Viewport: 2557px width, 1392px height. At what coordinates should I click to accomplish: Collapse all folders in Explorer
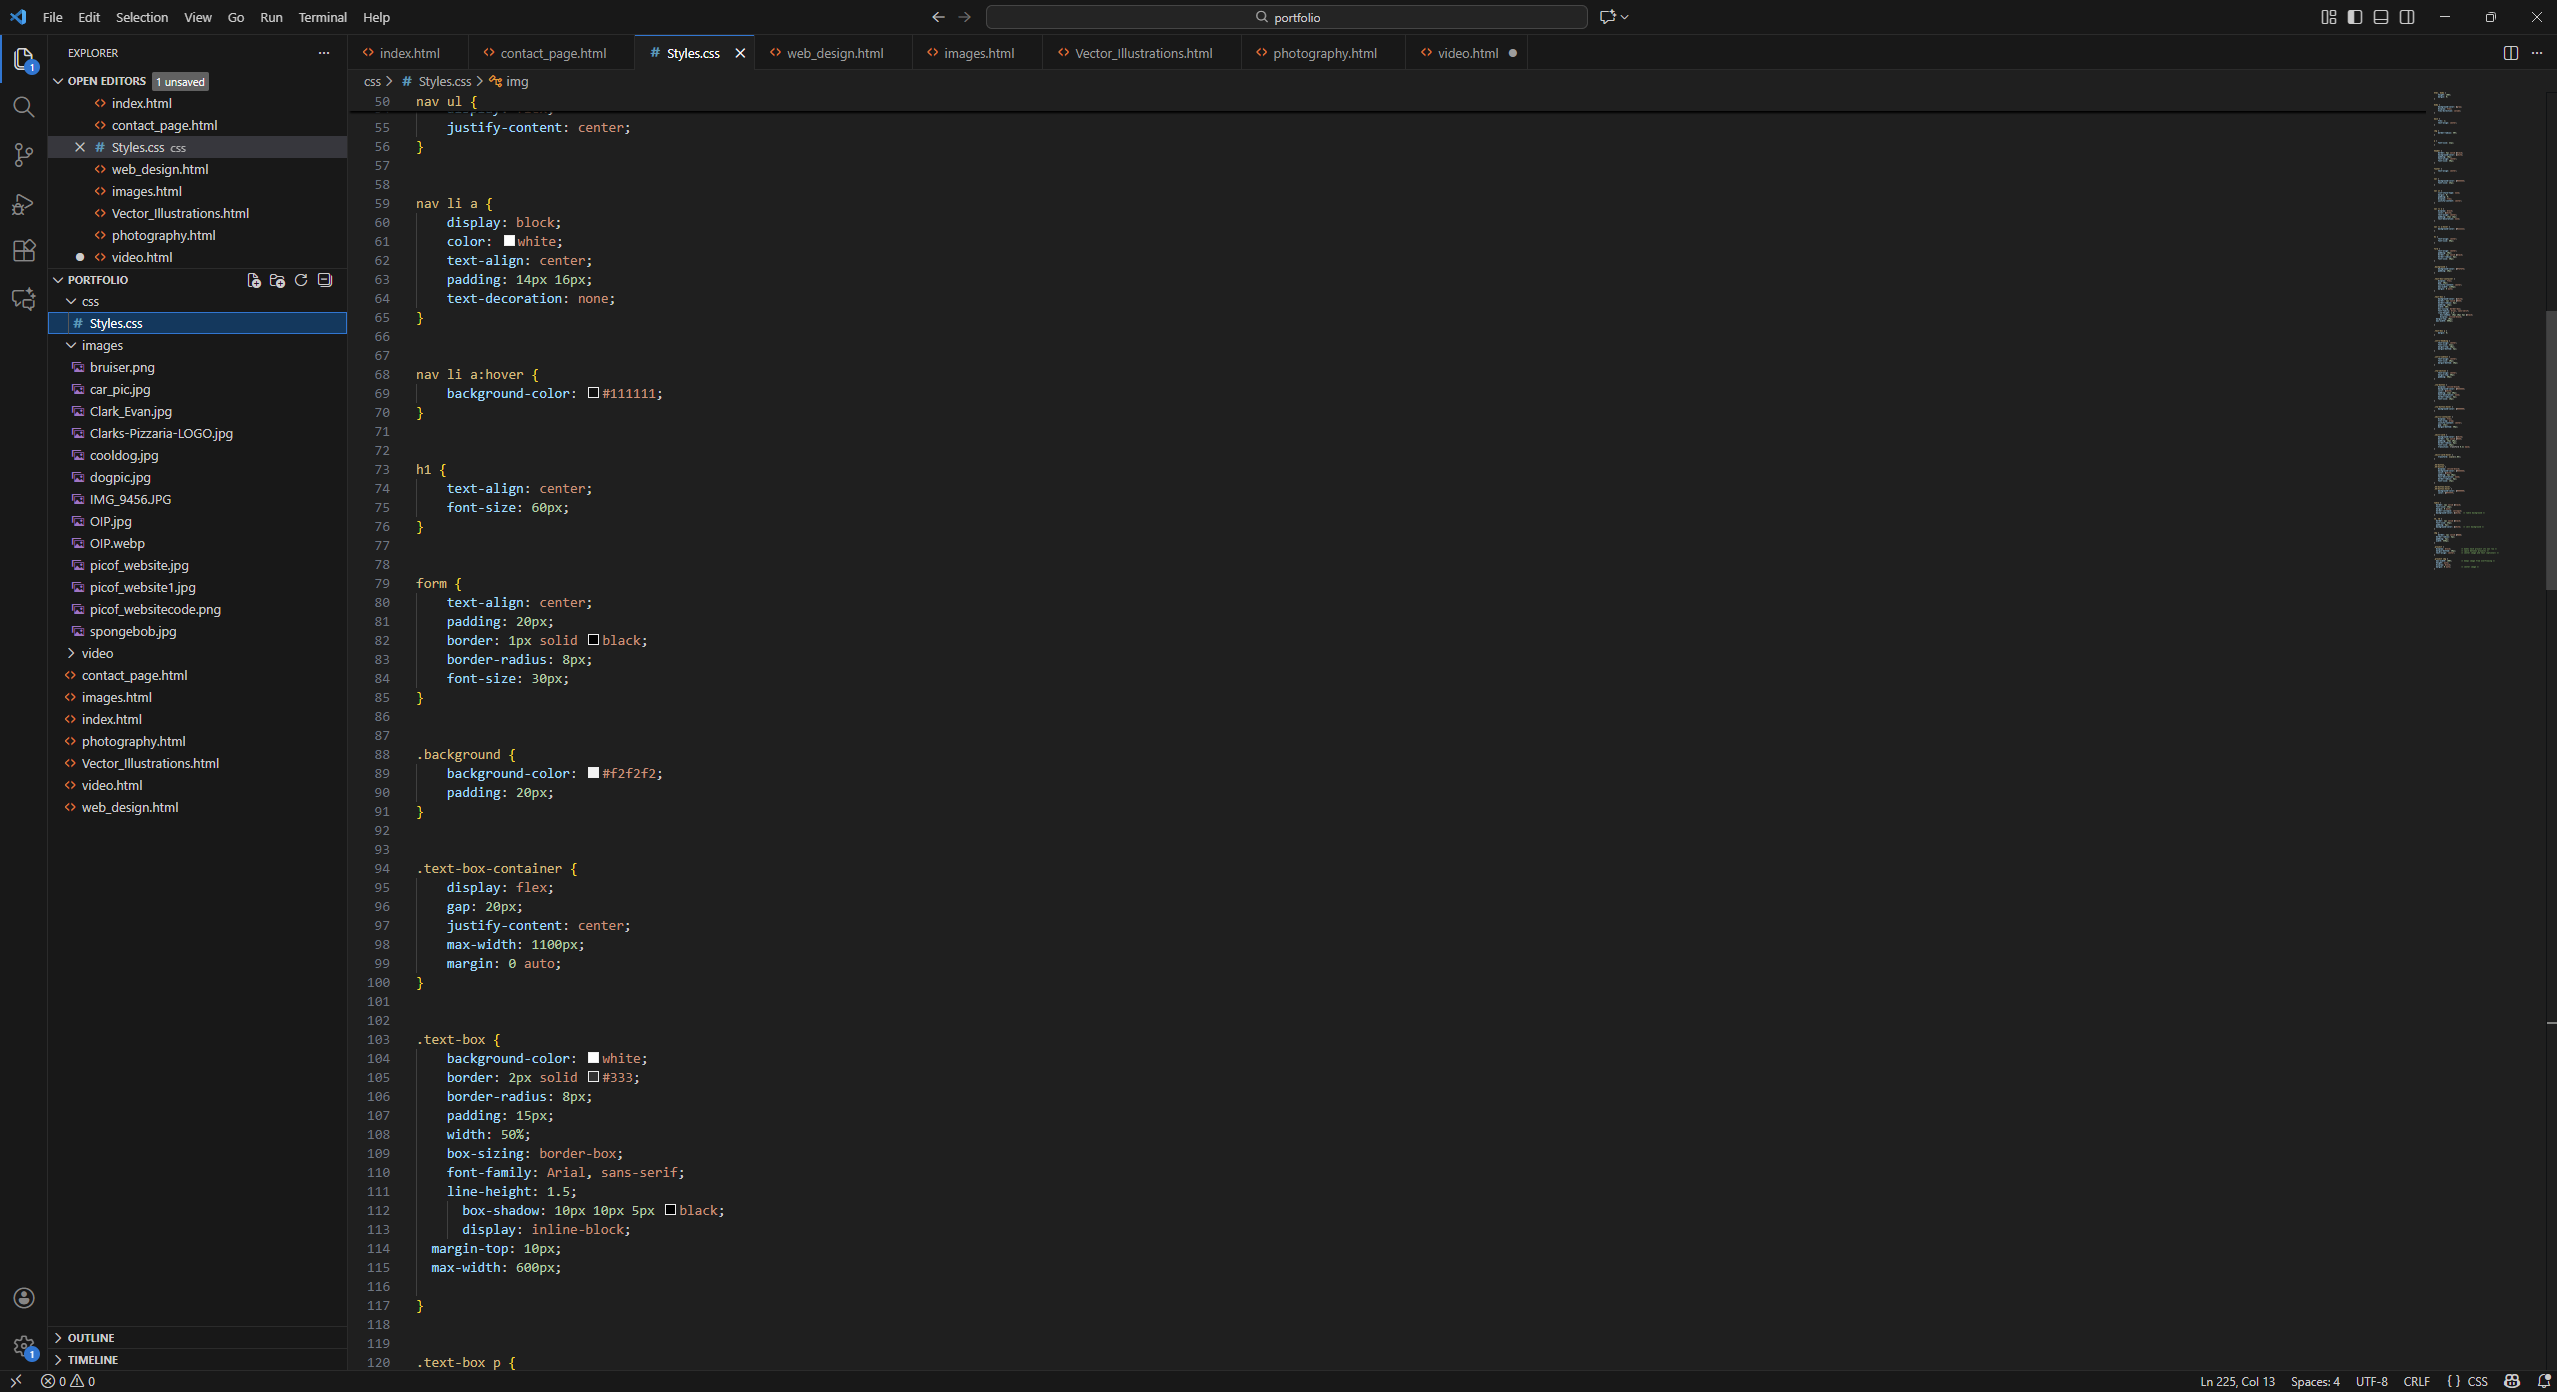(x=325, y=280)
